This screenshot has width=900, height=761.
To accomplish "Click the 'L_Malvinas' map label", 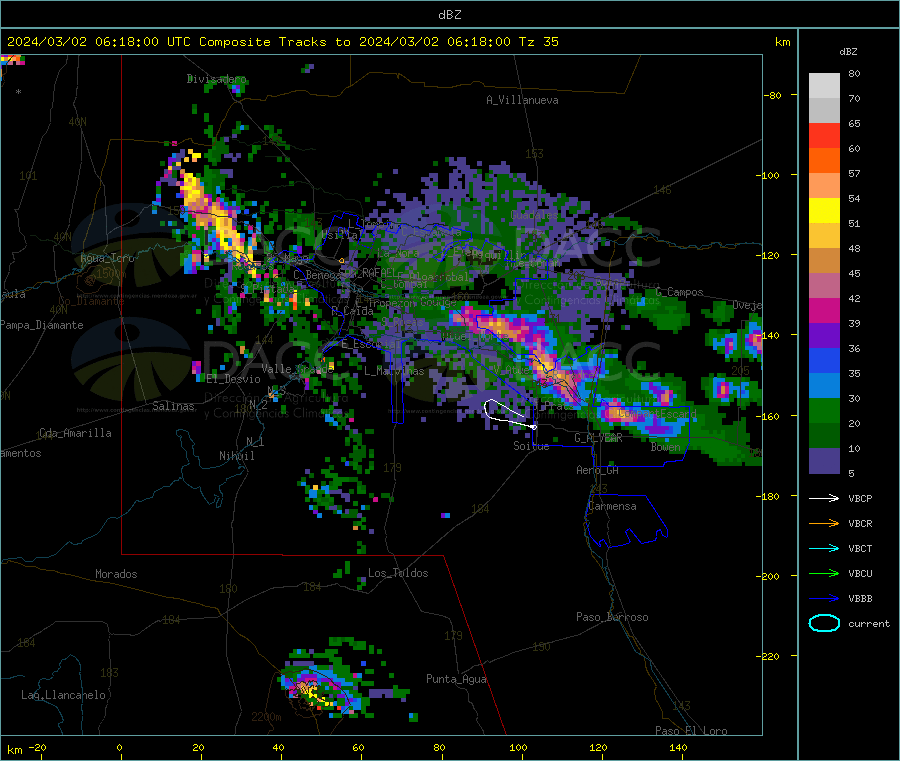I will tap(394, 371).
